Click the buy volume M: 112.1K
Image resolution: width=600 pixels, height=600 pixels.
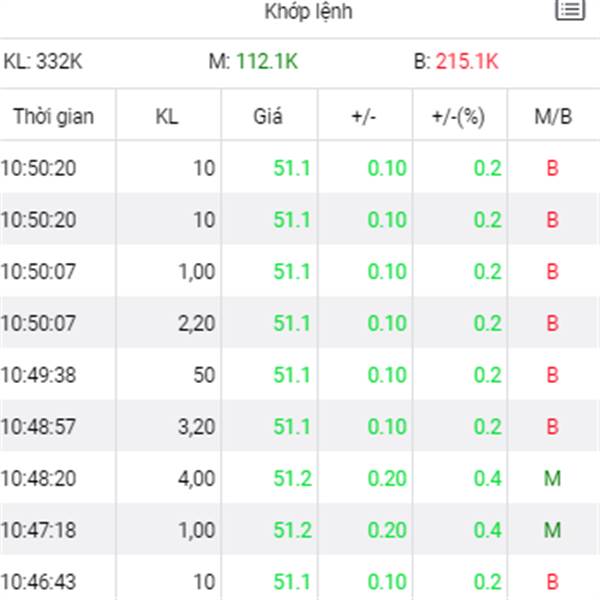pyautogui.click(x=253, y=61)
